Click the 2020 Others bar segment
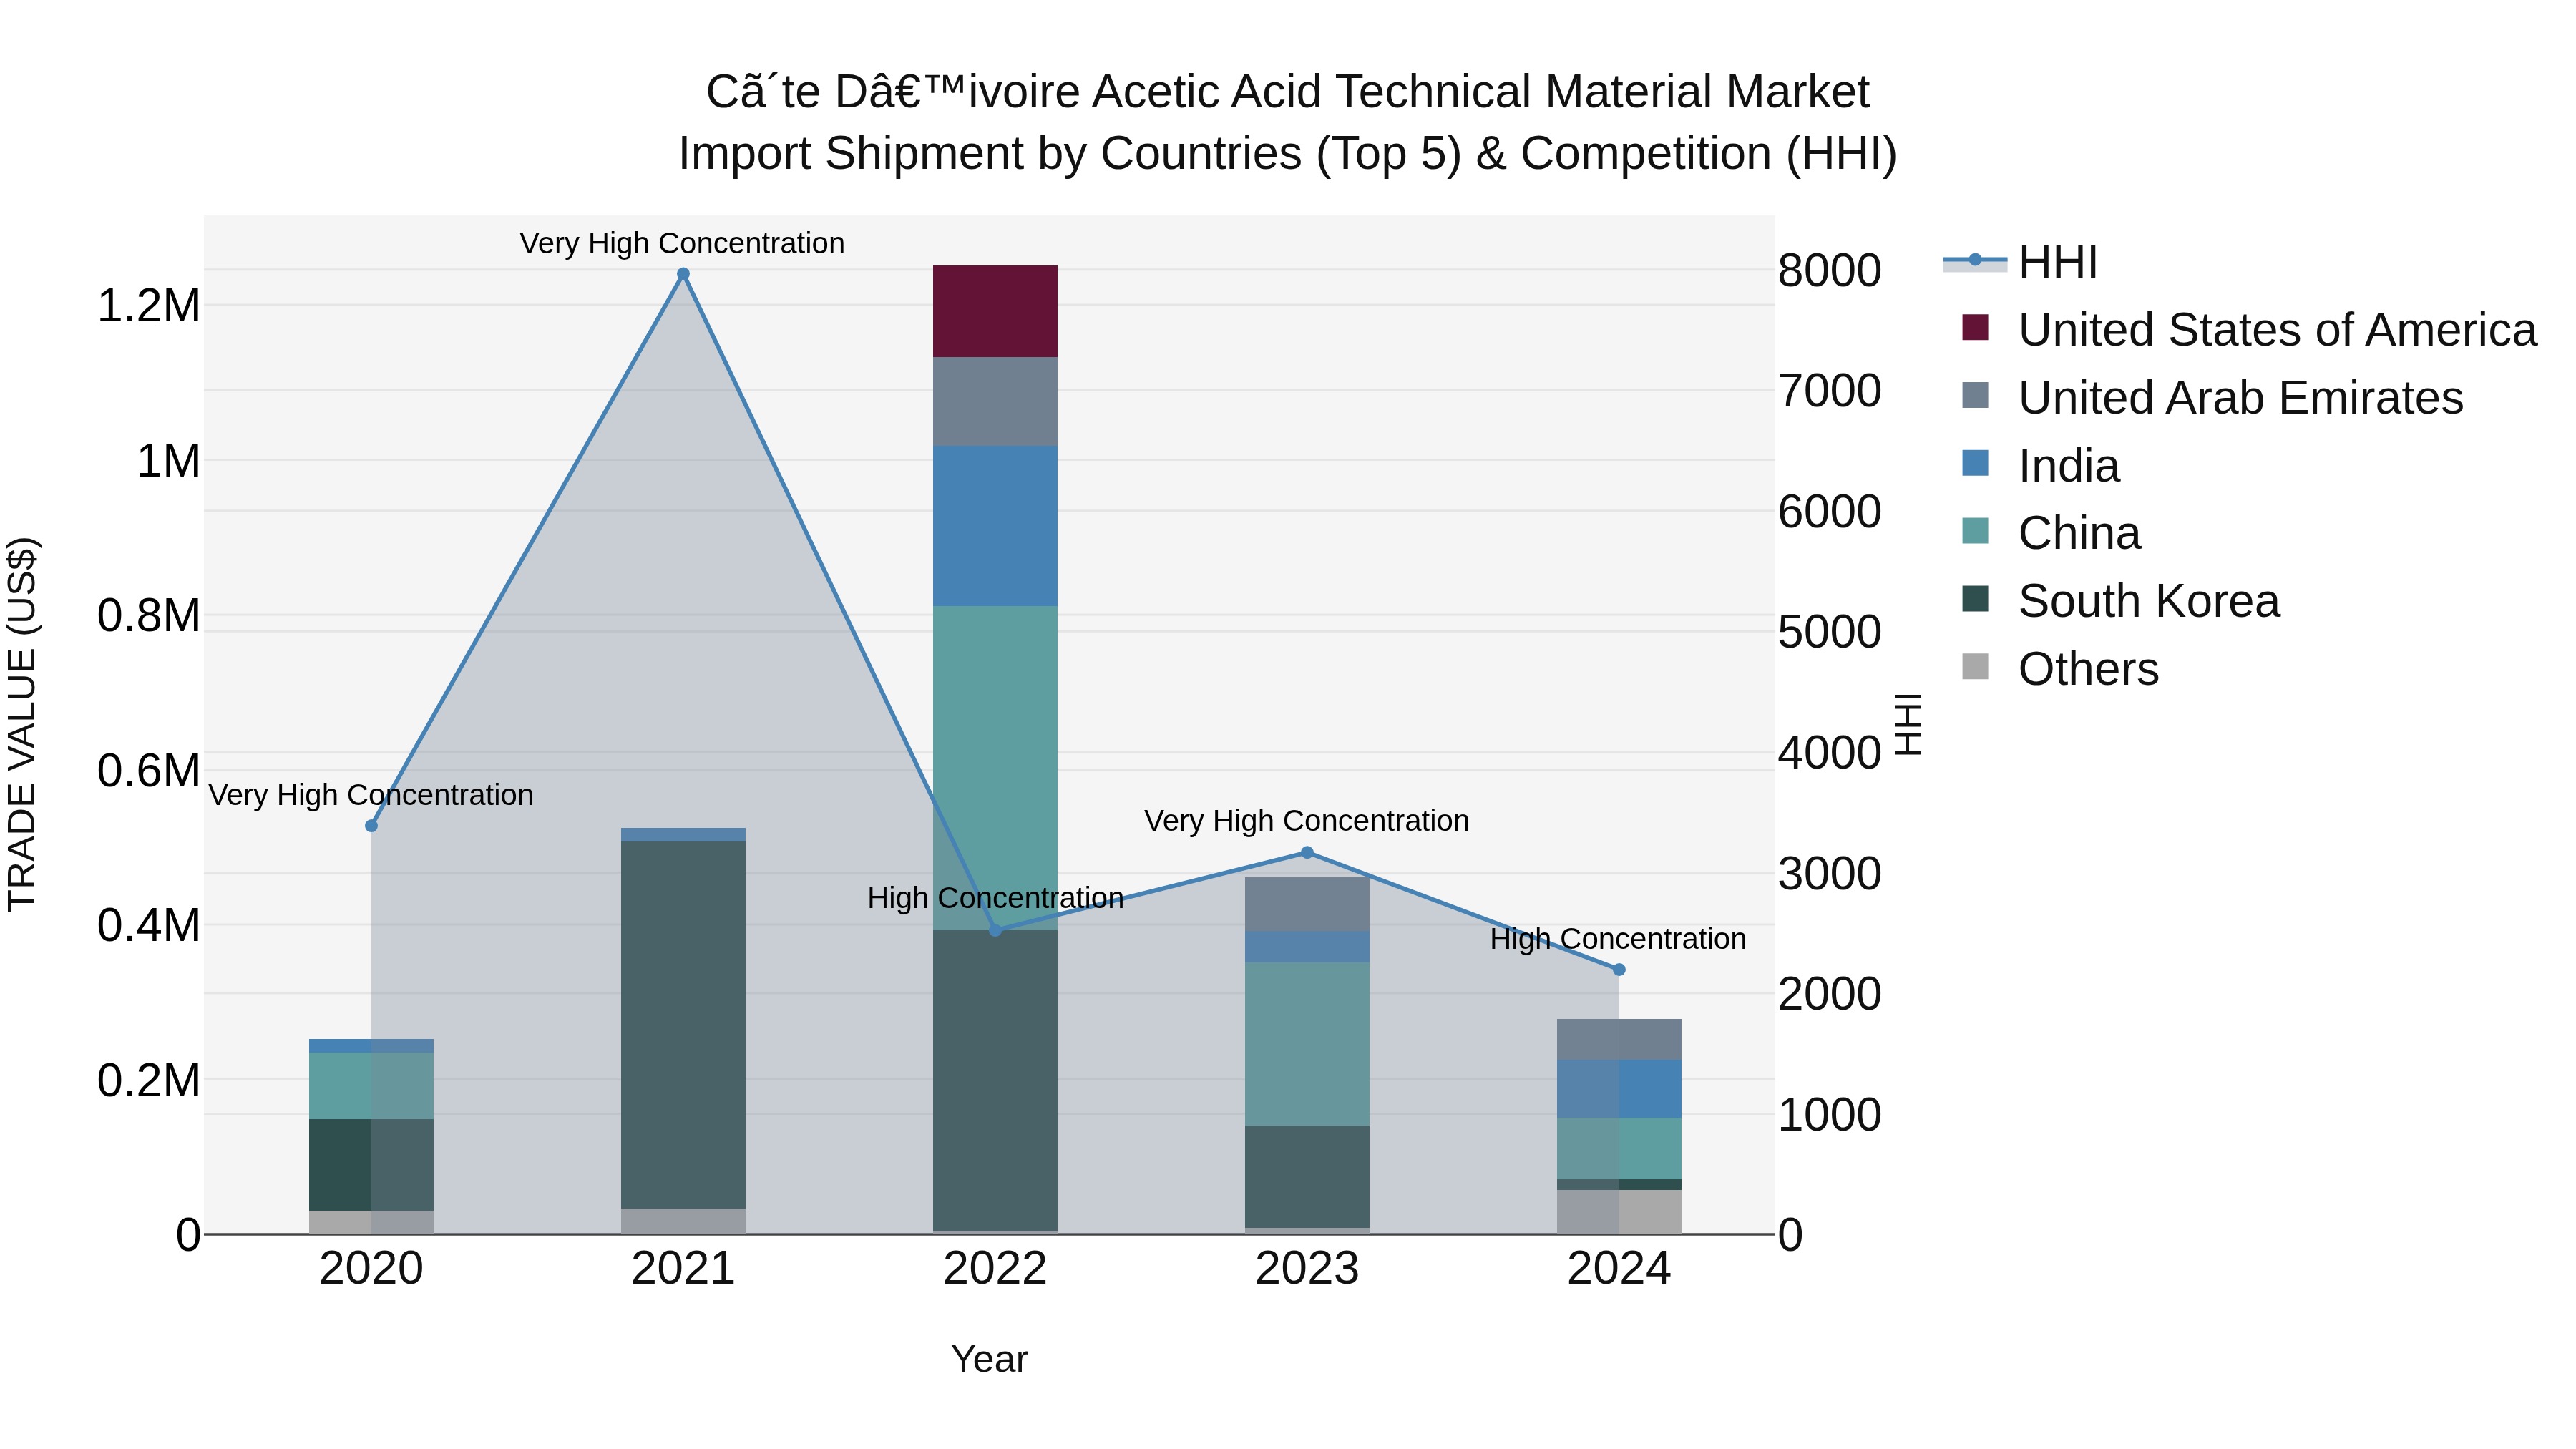2576x1449 pixels. [371, 1222]
